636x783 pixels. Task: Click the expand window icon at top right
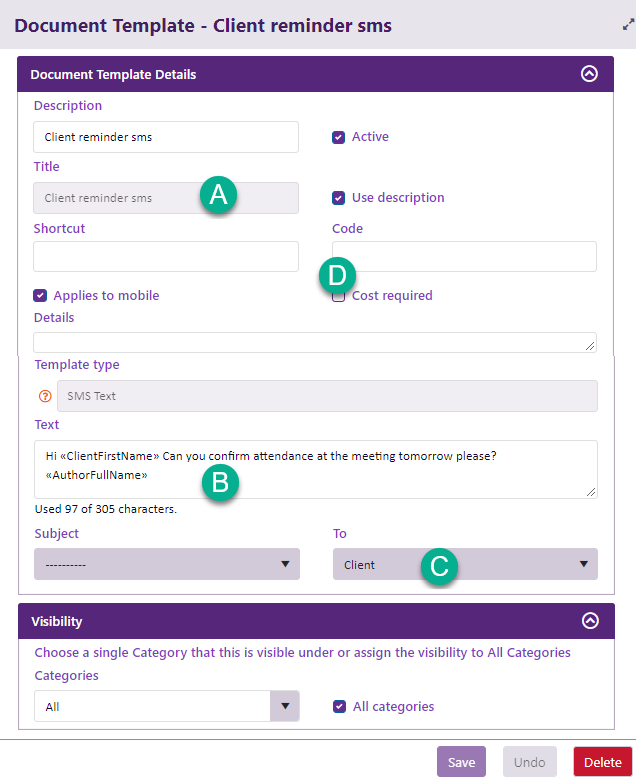pos(628,25)
